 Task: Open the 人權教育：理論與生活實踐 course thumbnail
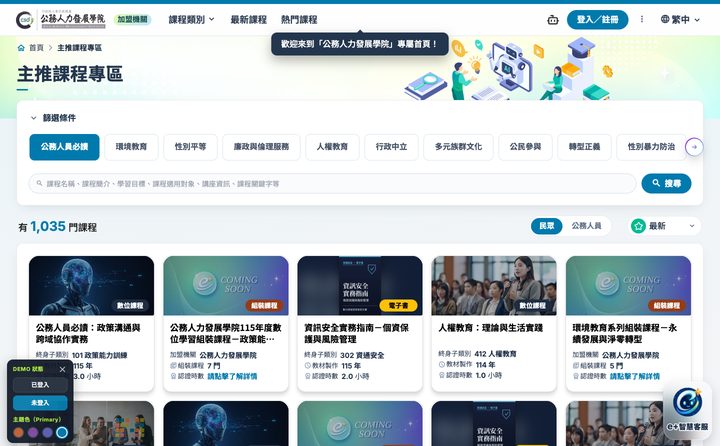tap(494, 286)
